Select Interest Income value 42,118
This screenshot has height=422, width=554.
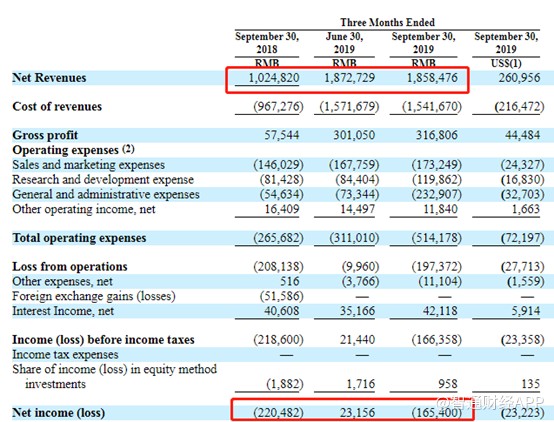pyautogui.click(x=440, y=311)
